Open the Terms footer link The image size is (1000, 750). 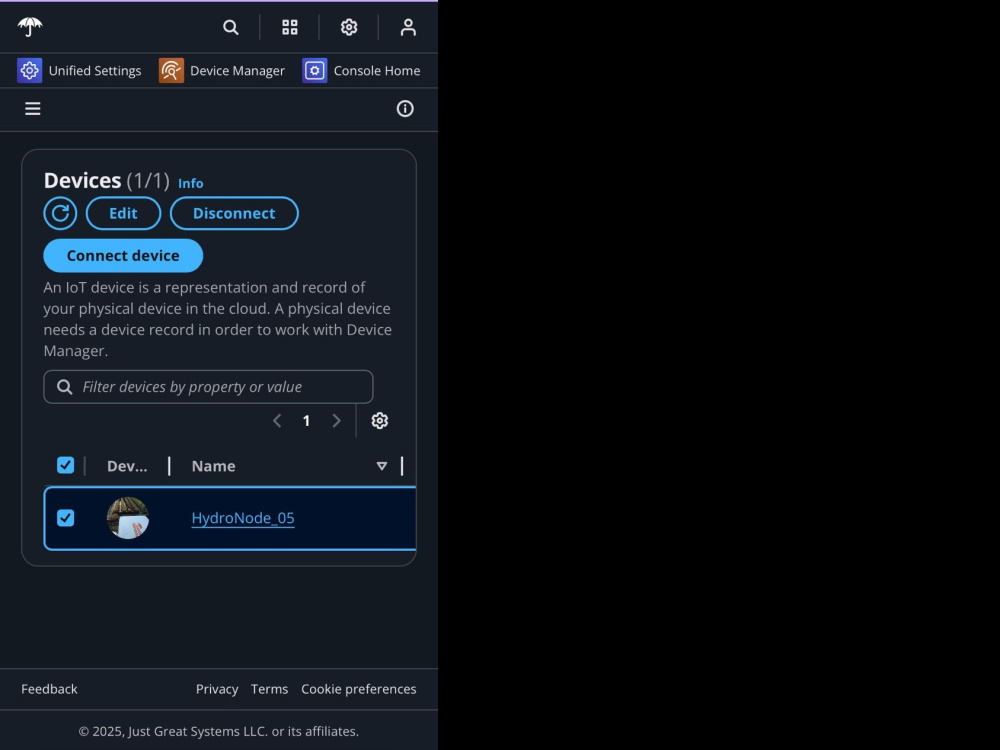[x=269, y=689]
